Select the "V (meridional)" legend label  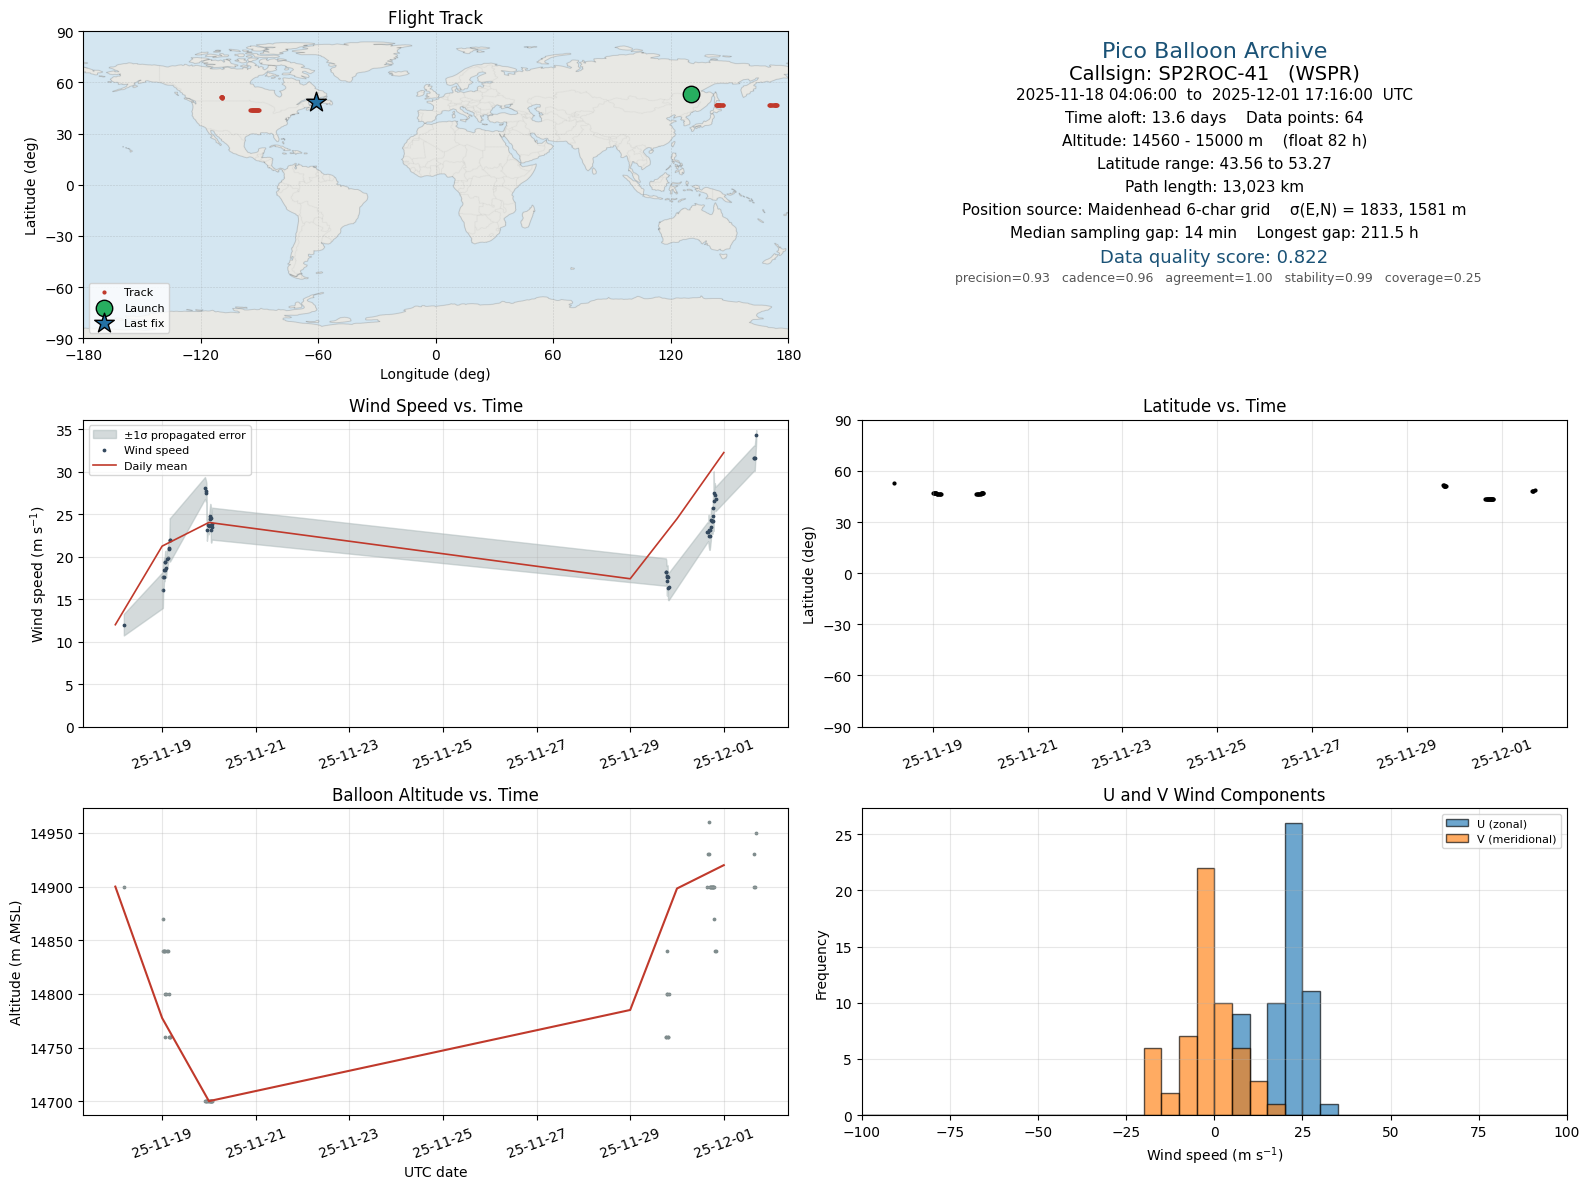(x=1517, y=839)
